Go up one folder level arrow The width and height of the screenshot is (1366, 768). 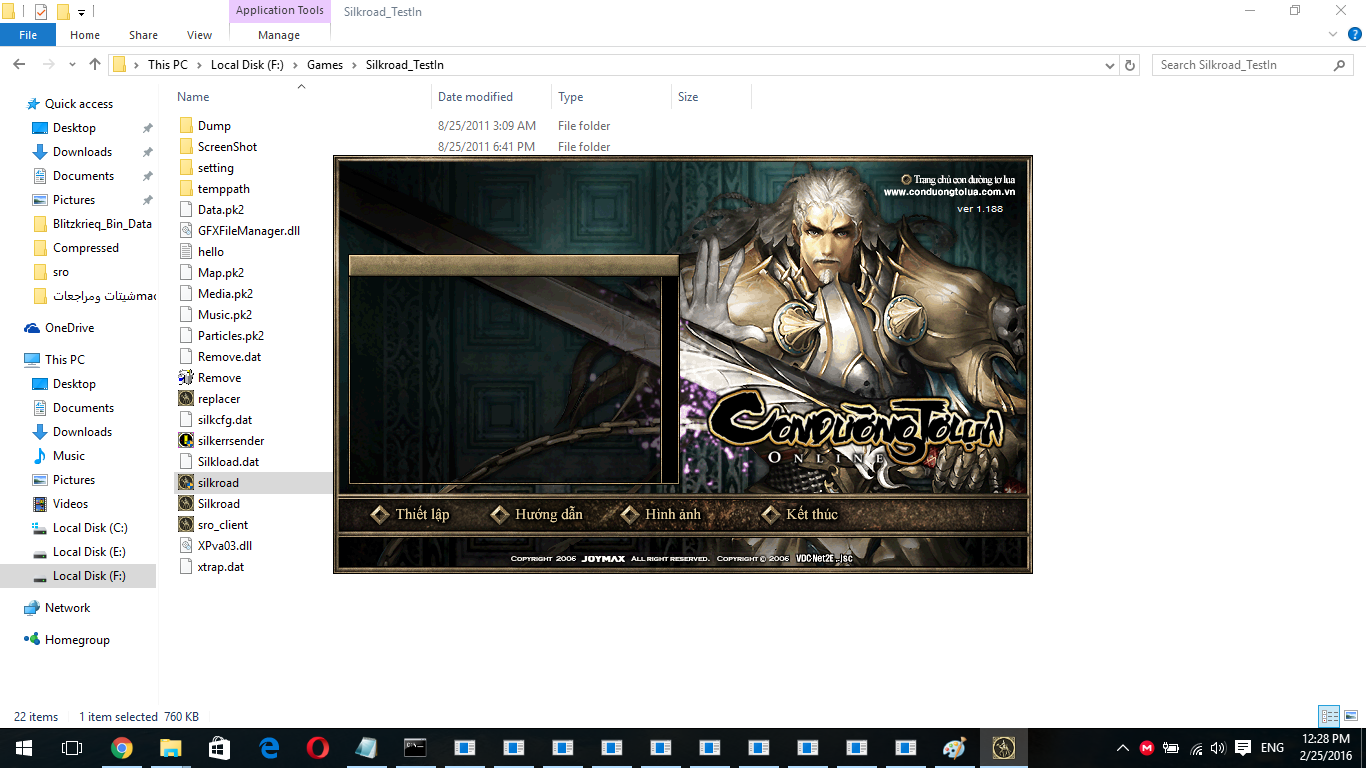(95, 65)
